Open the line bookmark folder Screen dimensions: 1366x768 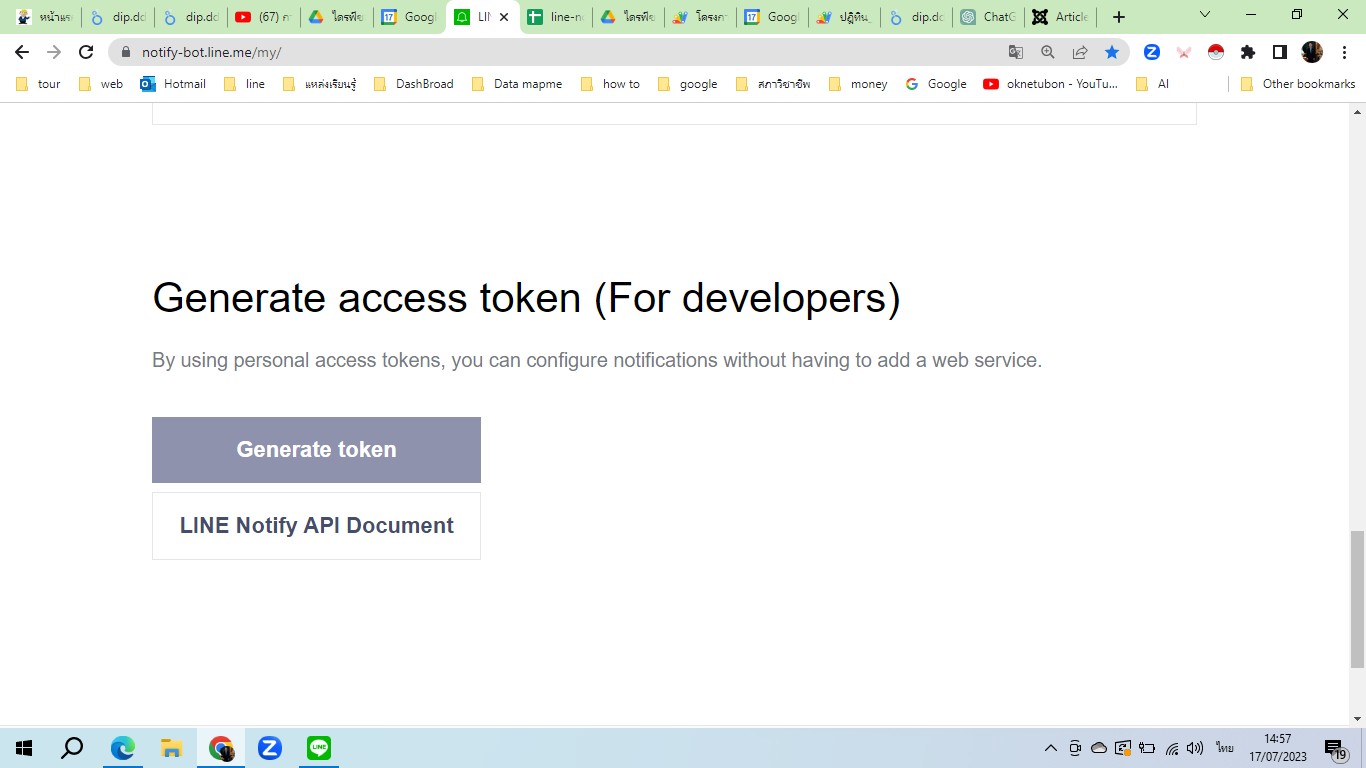click(x=245, y=84)
